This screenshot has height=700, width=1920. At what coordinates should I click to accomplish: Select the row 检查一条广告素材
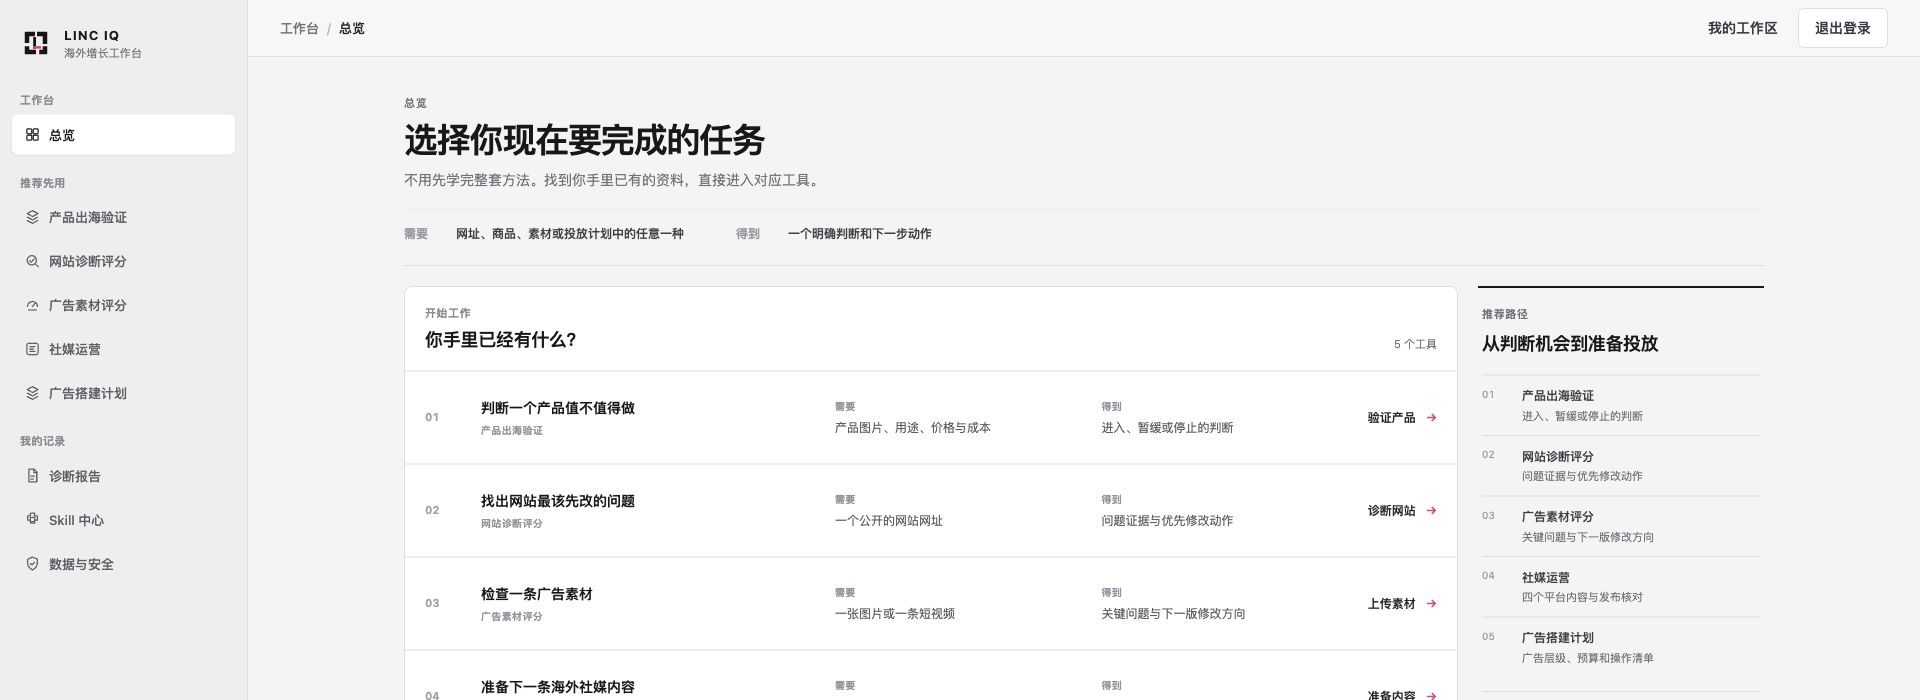coord(930,604)
